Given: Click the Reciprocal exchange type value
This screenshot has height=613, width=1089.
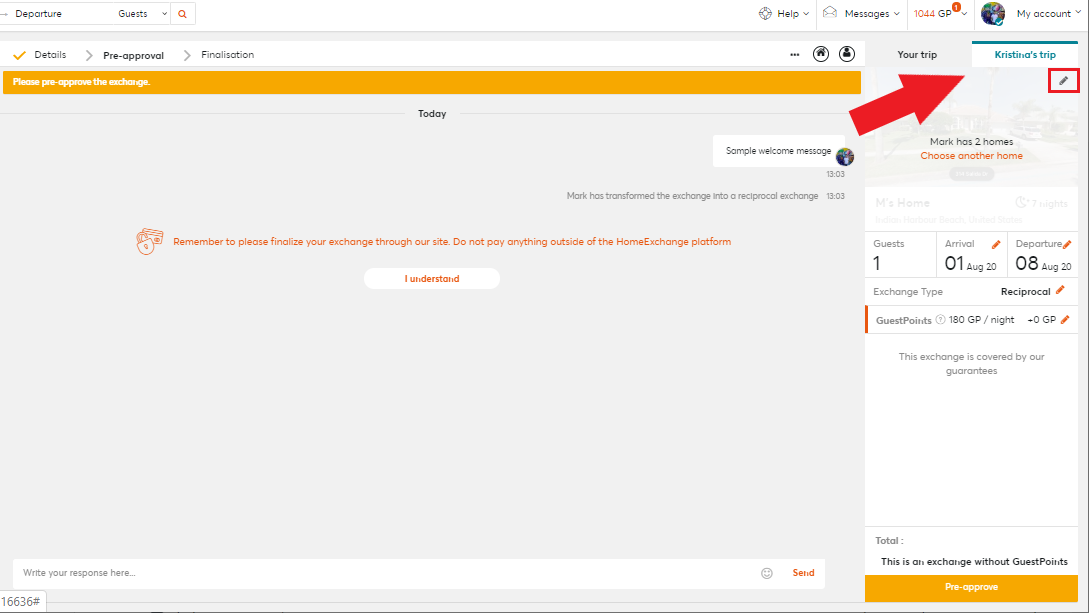Looking at the screenshot, I should point(1025,292).
